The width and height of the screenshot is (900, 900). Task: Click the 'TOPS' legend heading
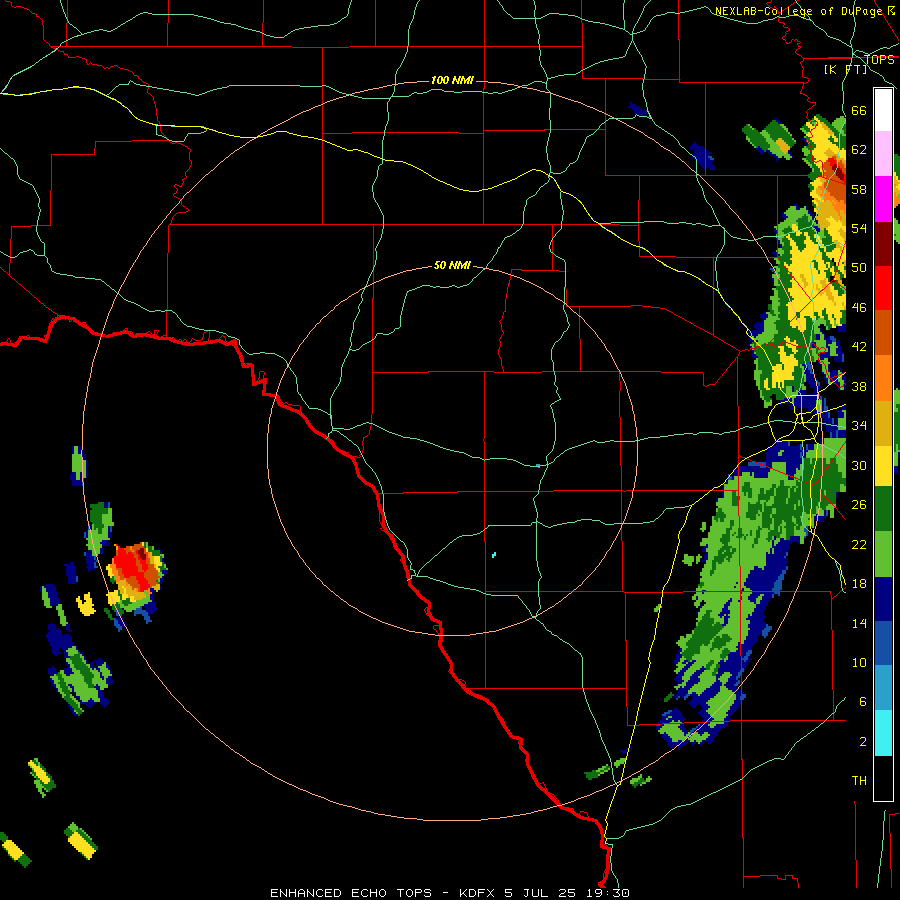(x=879, y=59)
